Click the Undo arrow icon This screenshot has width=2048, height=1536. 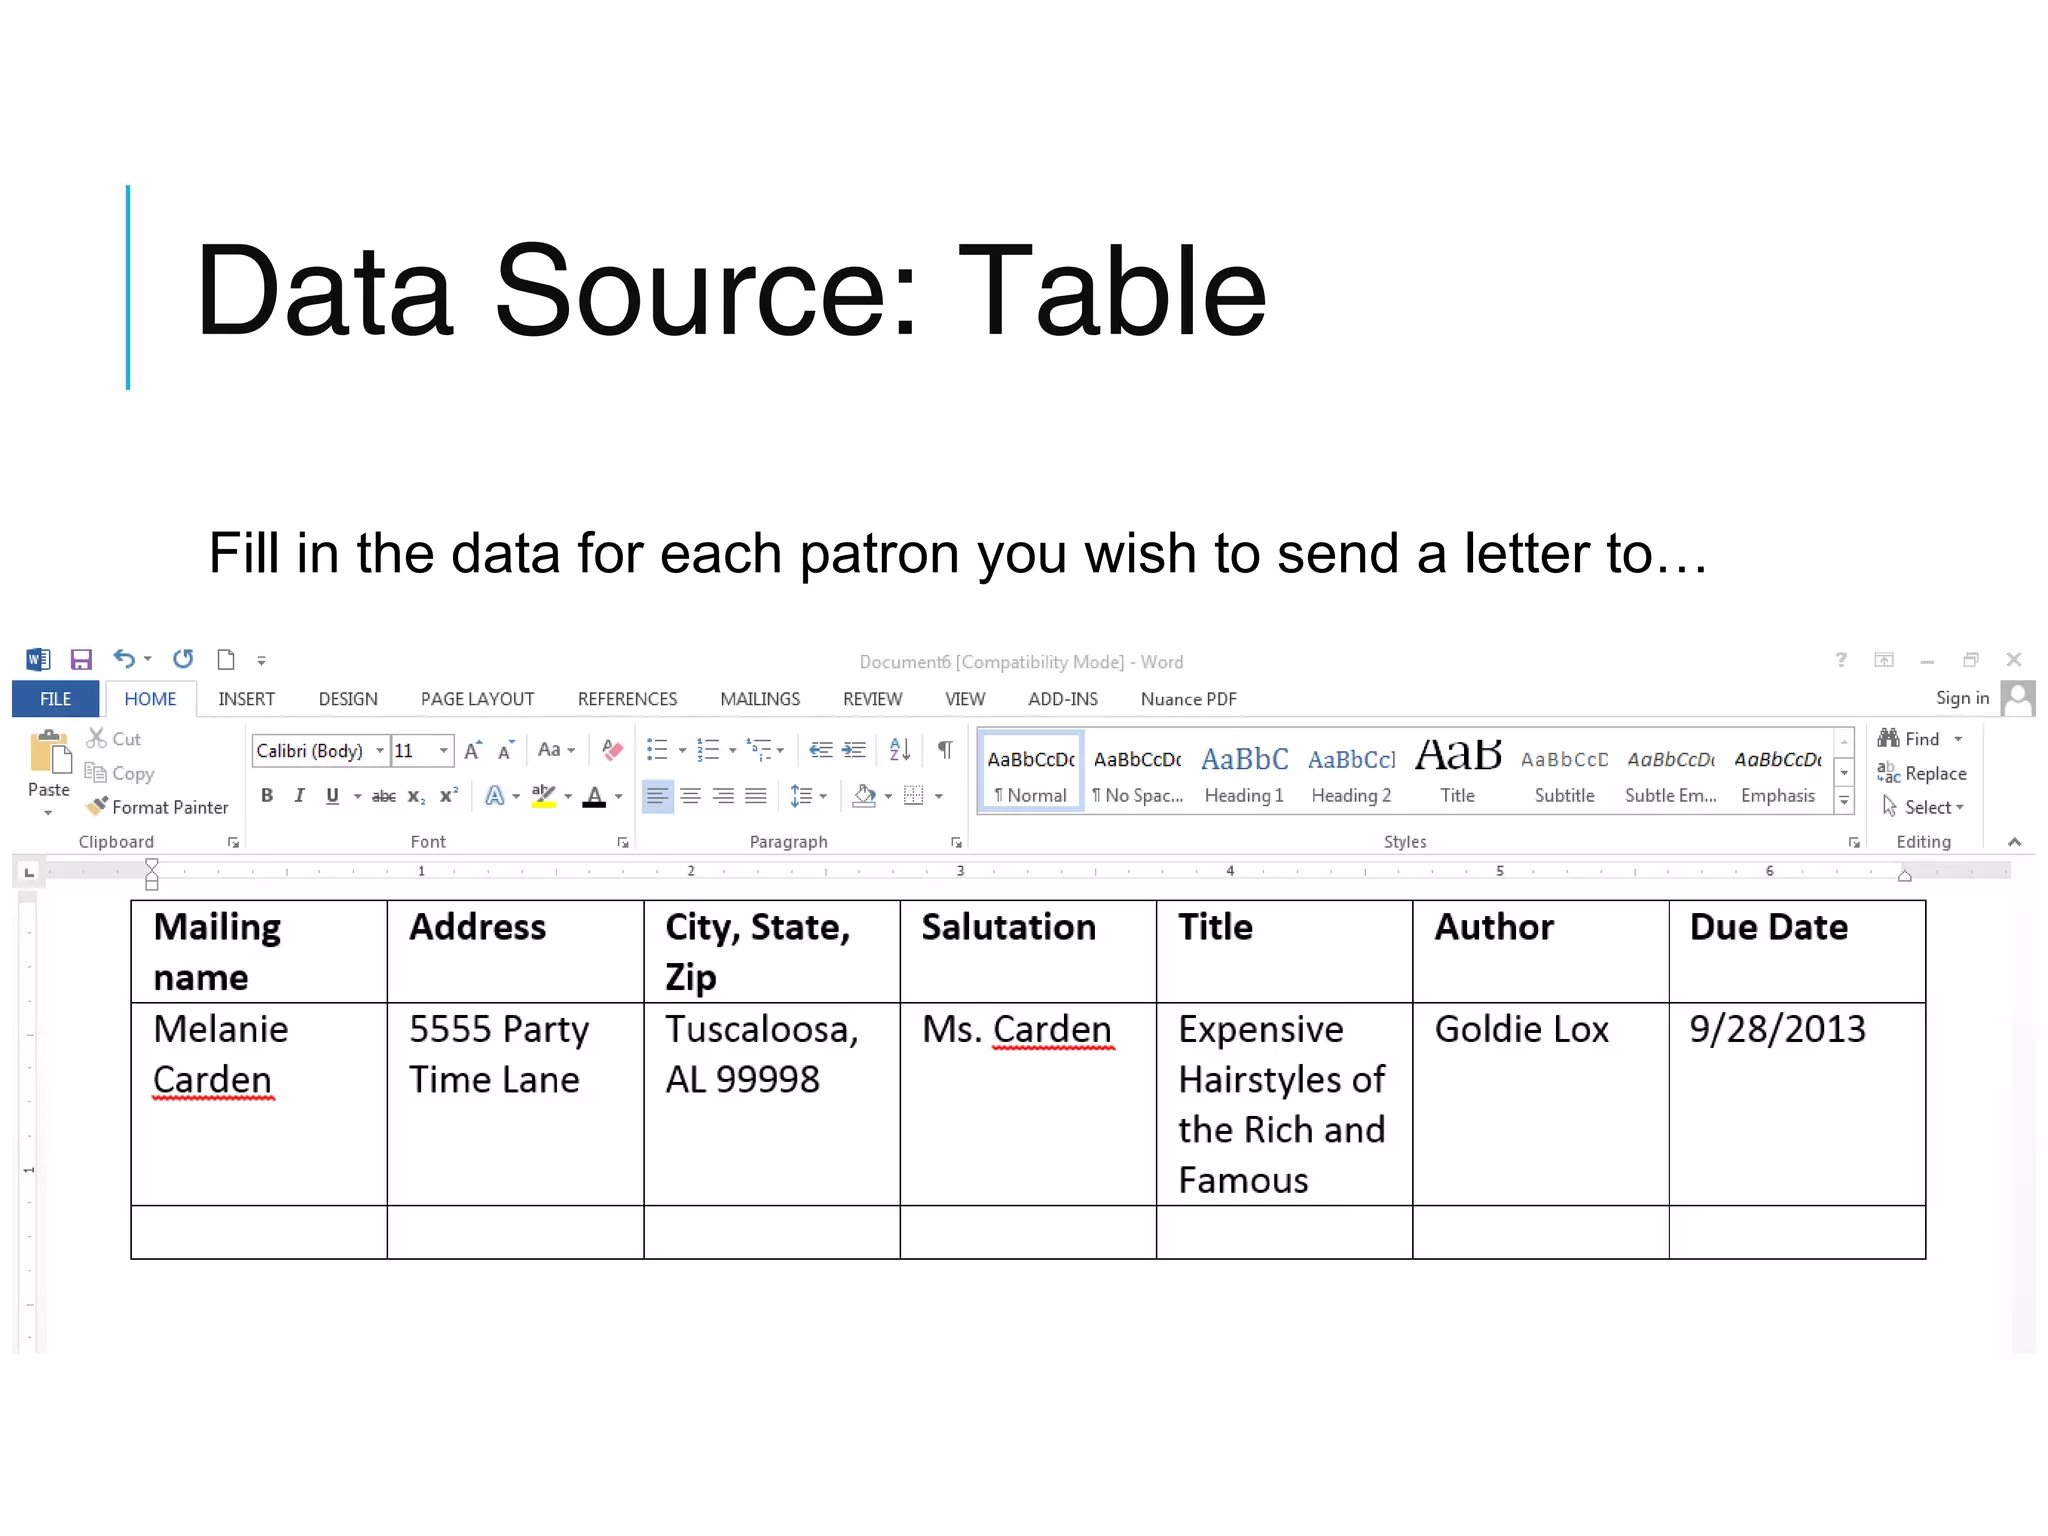[124, 659]
